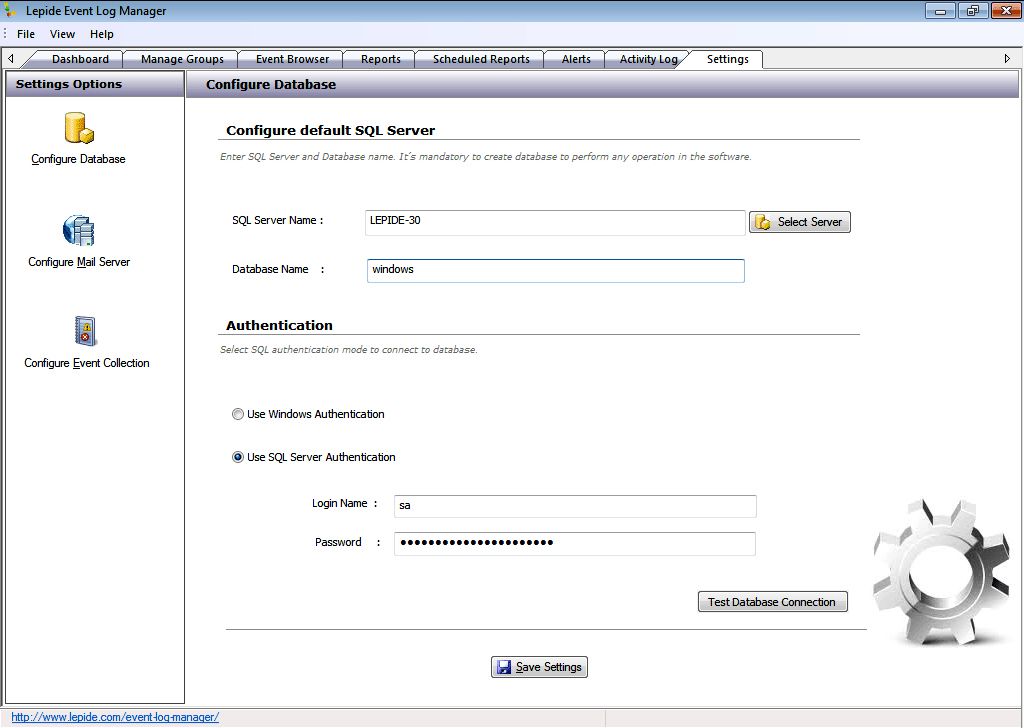This screenshot has width=1024, height=728.
Task: Click the Configure Event Collection label
Action: (x=87, y=363)
